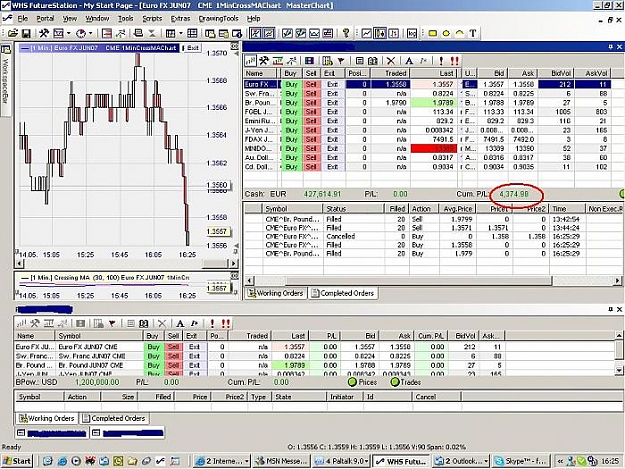625x469 pixels.
Task: Select the MINDO row in quote list
Action: click(426, 149)
